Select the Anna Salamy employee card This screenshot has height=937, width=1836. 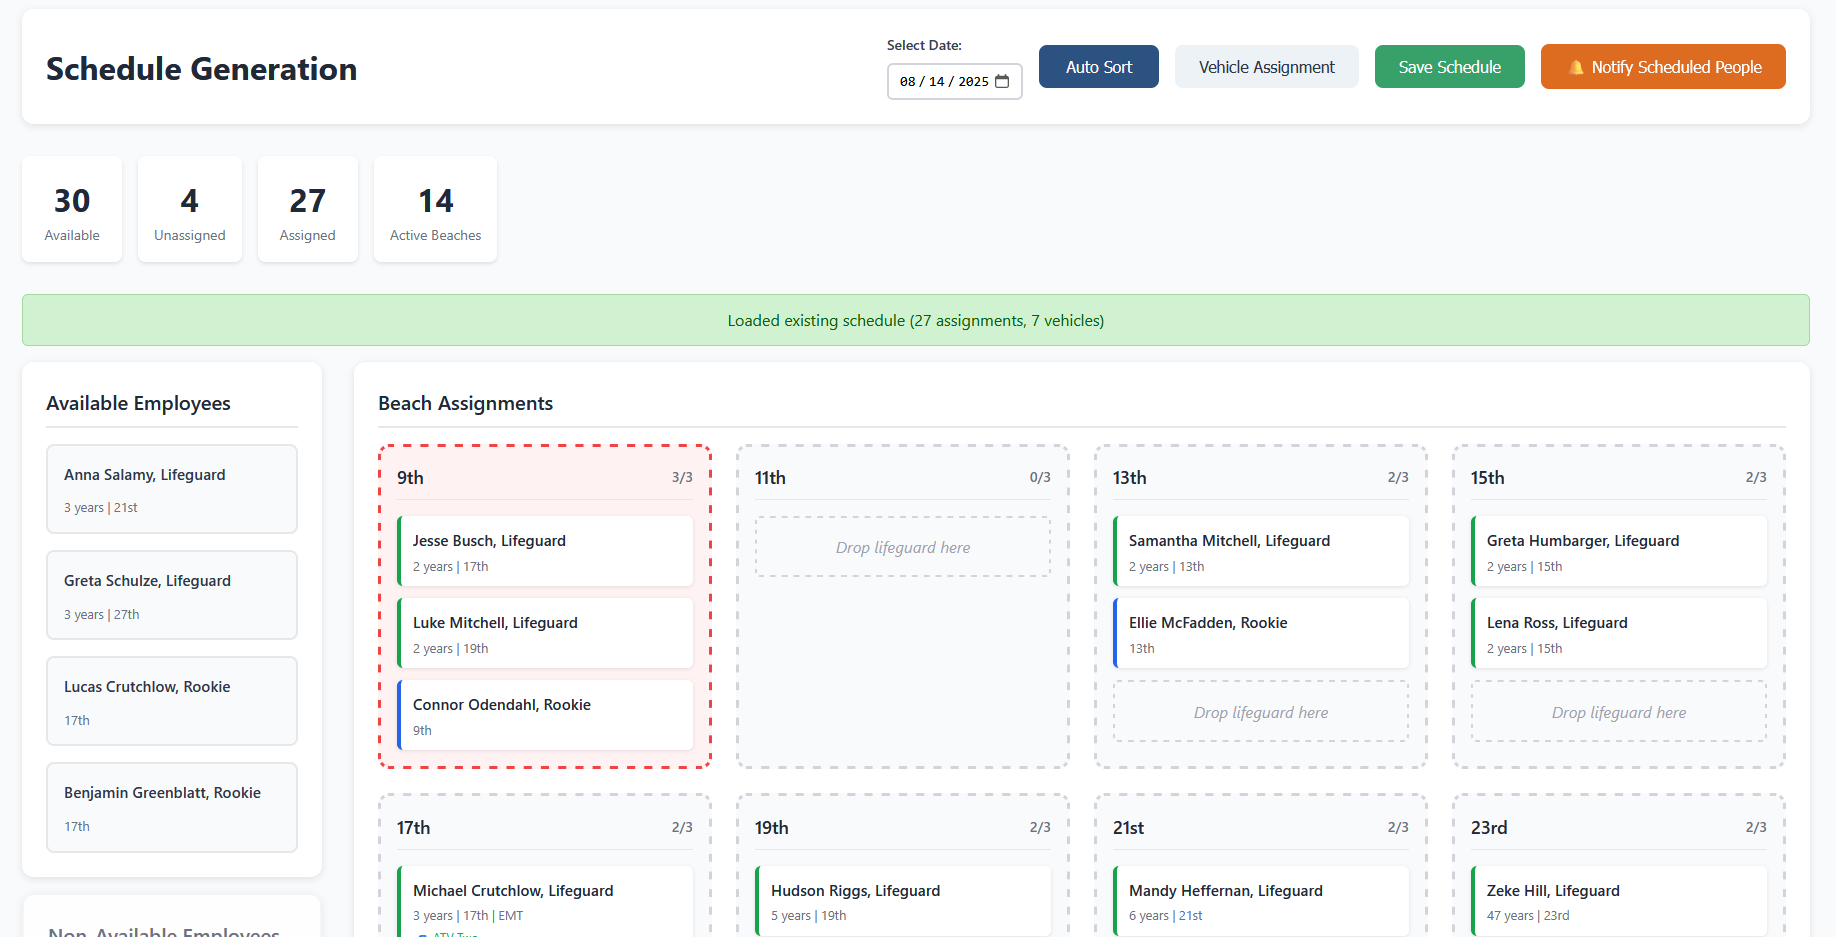[171, 489]
